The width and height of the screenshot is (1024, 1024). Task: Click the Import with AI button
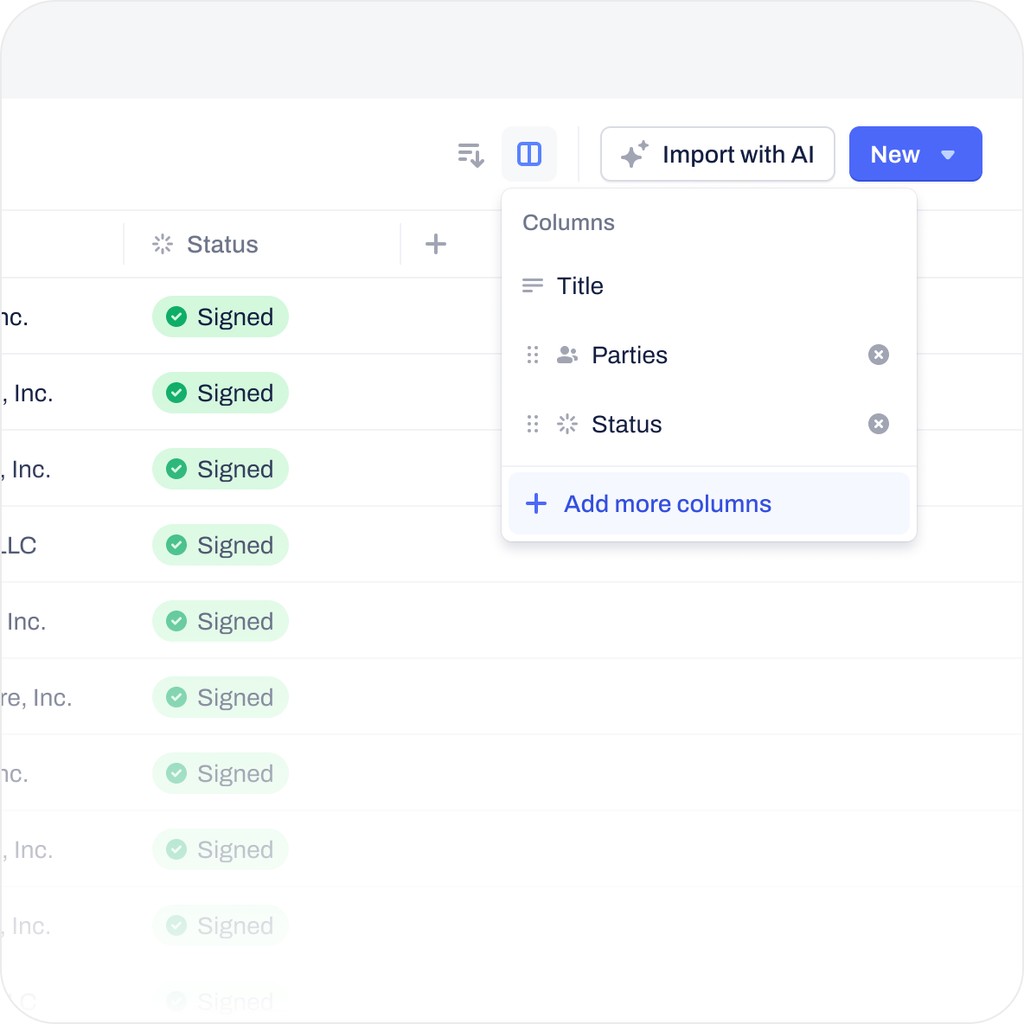point(717,154)
